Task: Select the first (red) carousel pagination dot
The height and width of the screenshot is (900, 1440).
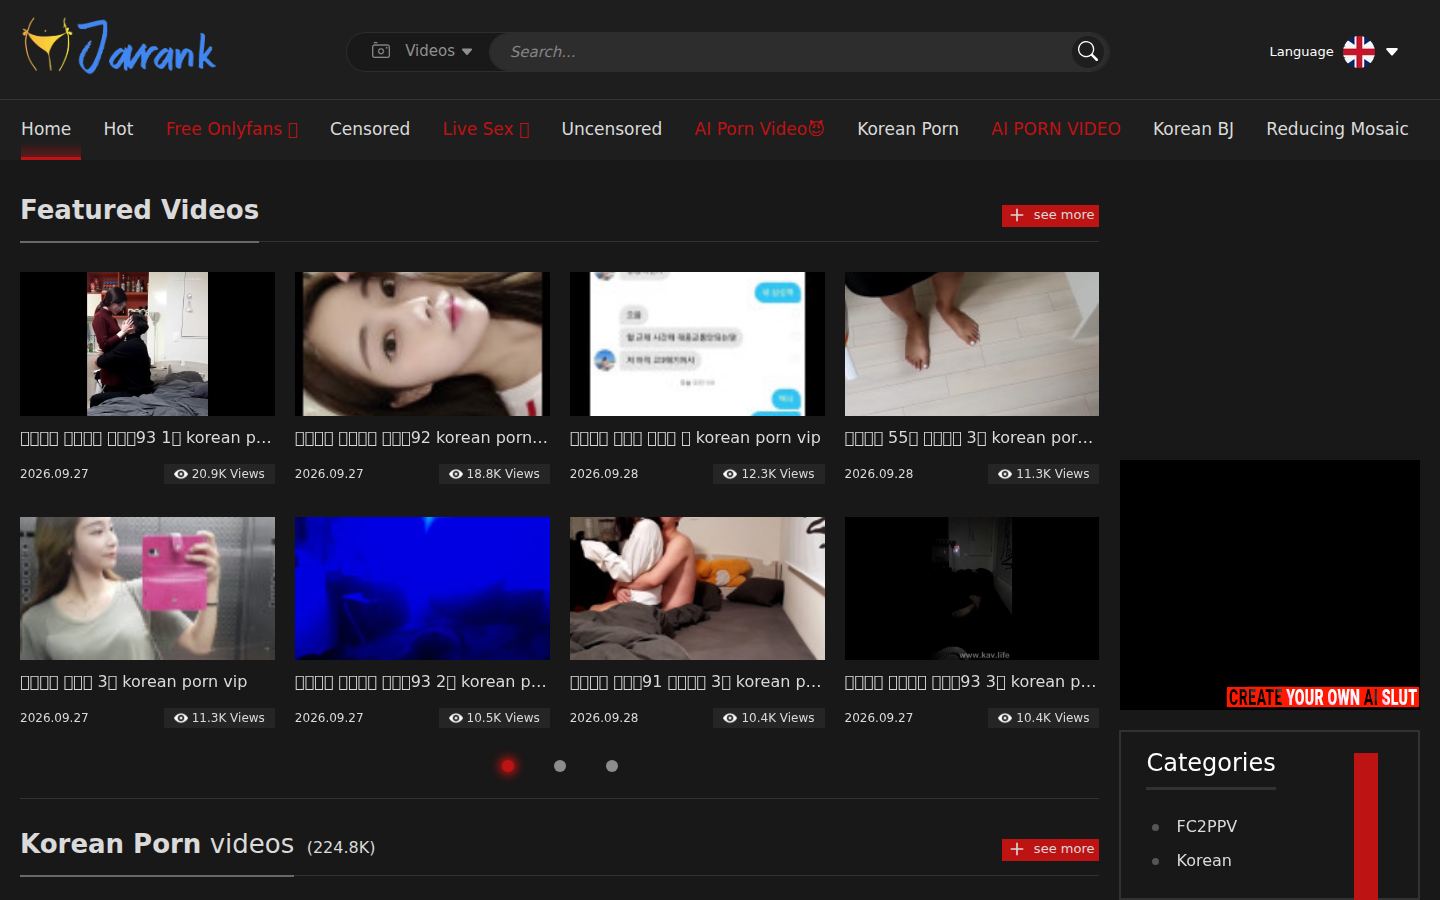Action: [508, 766]
